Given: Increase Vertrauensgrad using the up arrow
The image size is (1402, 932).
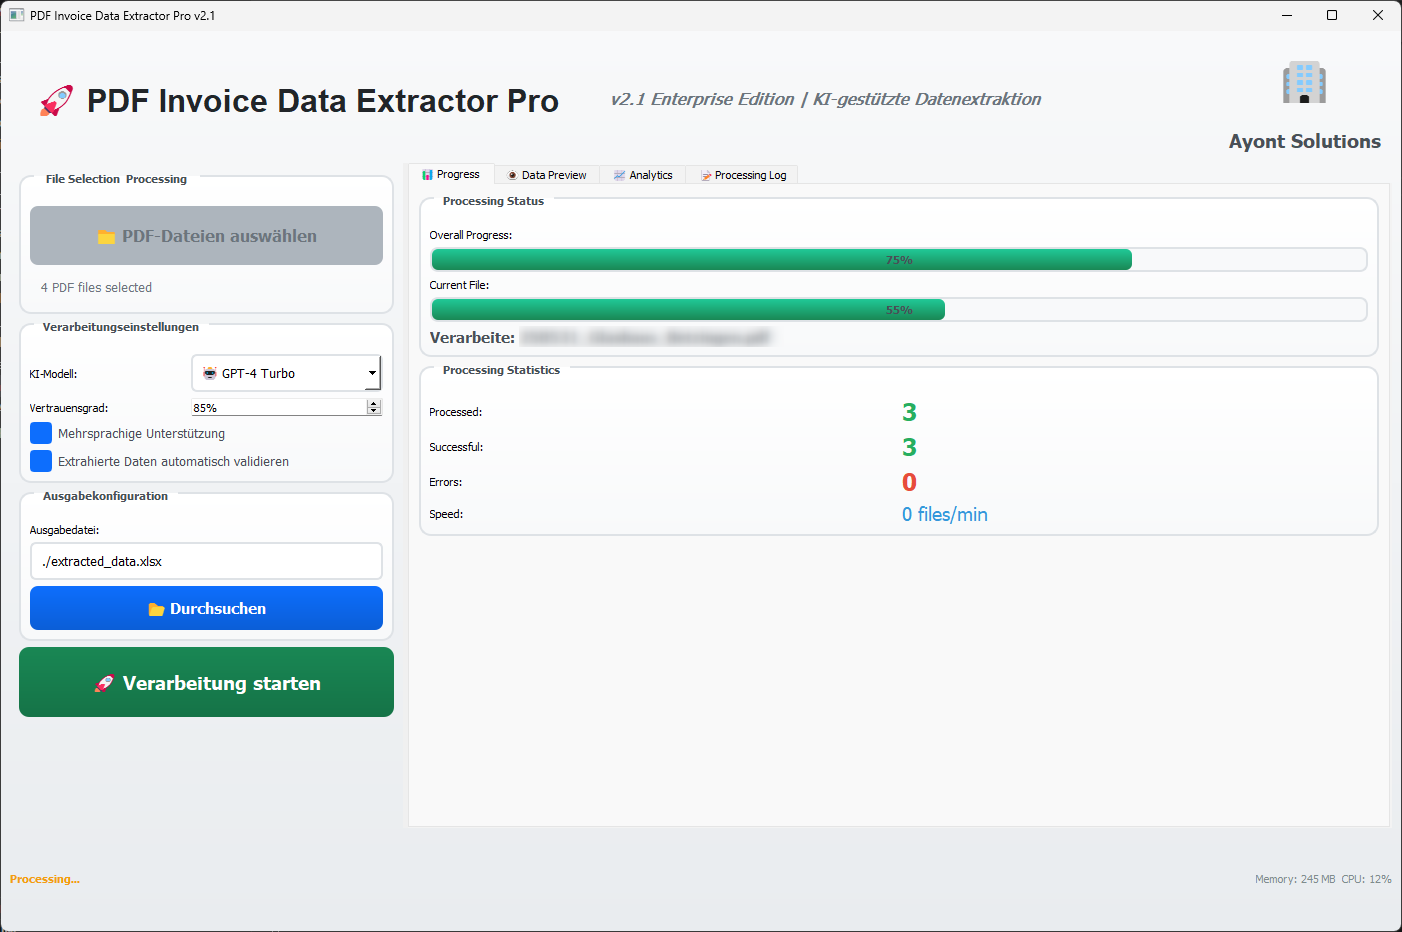Looking at the screenshot, I should tap(374, 403).
